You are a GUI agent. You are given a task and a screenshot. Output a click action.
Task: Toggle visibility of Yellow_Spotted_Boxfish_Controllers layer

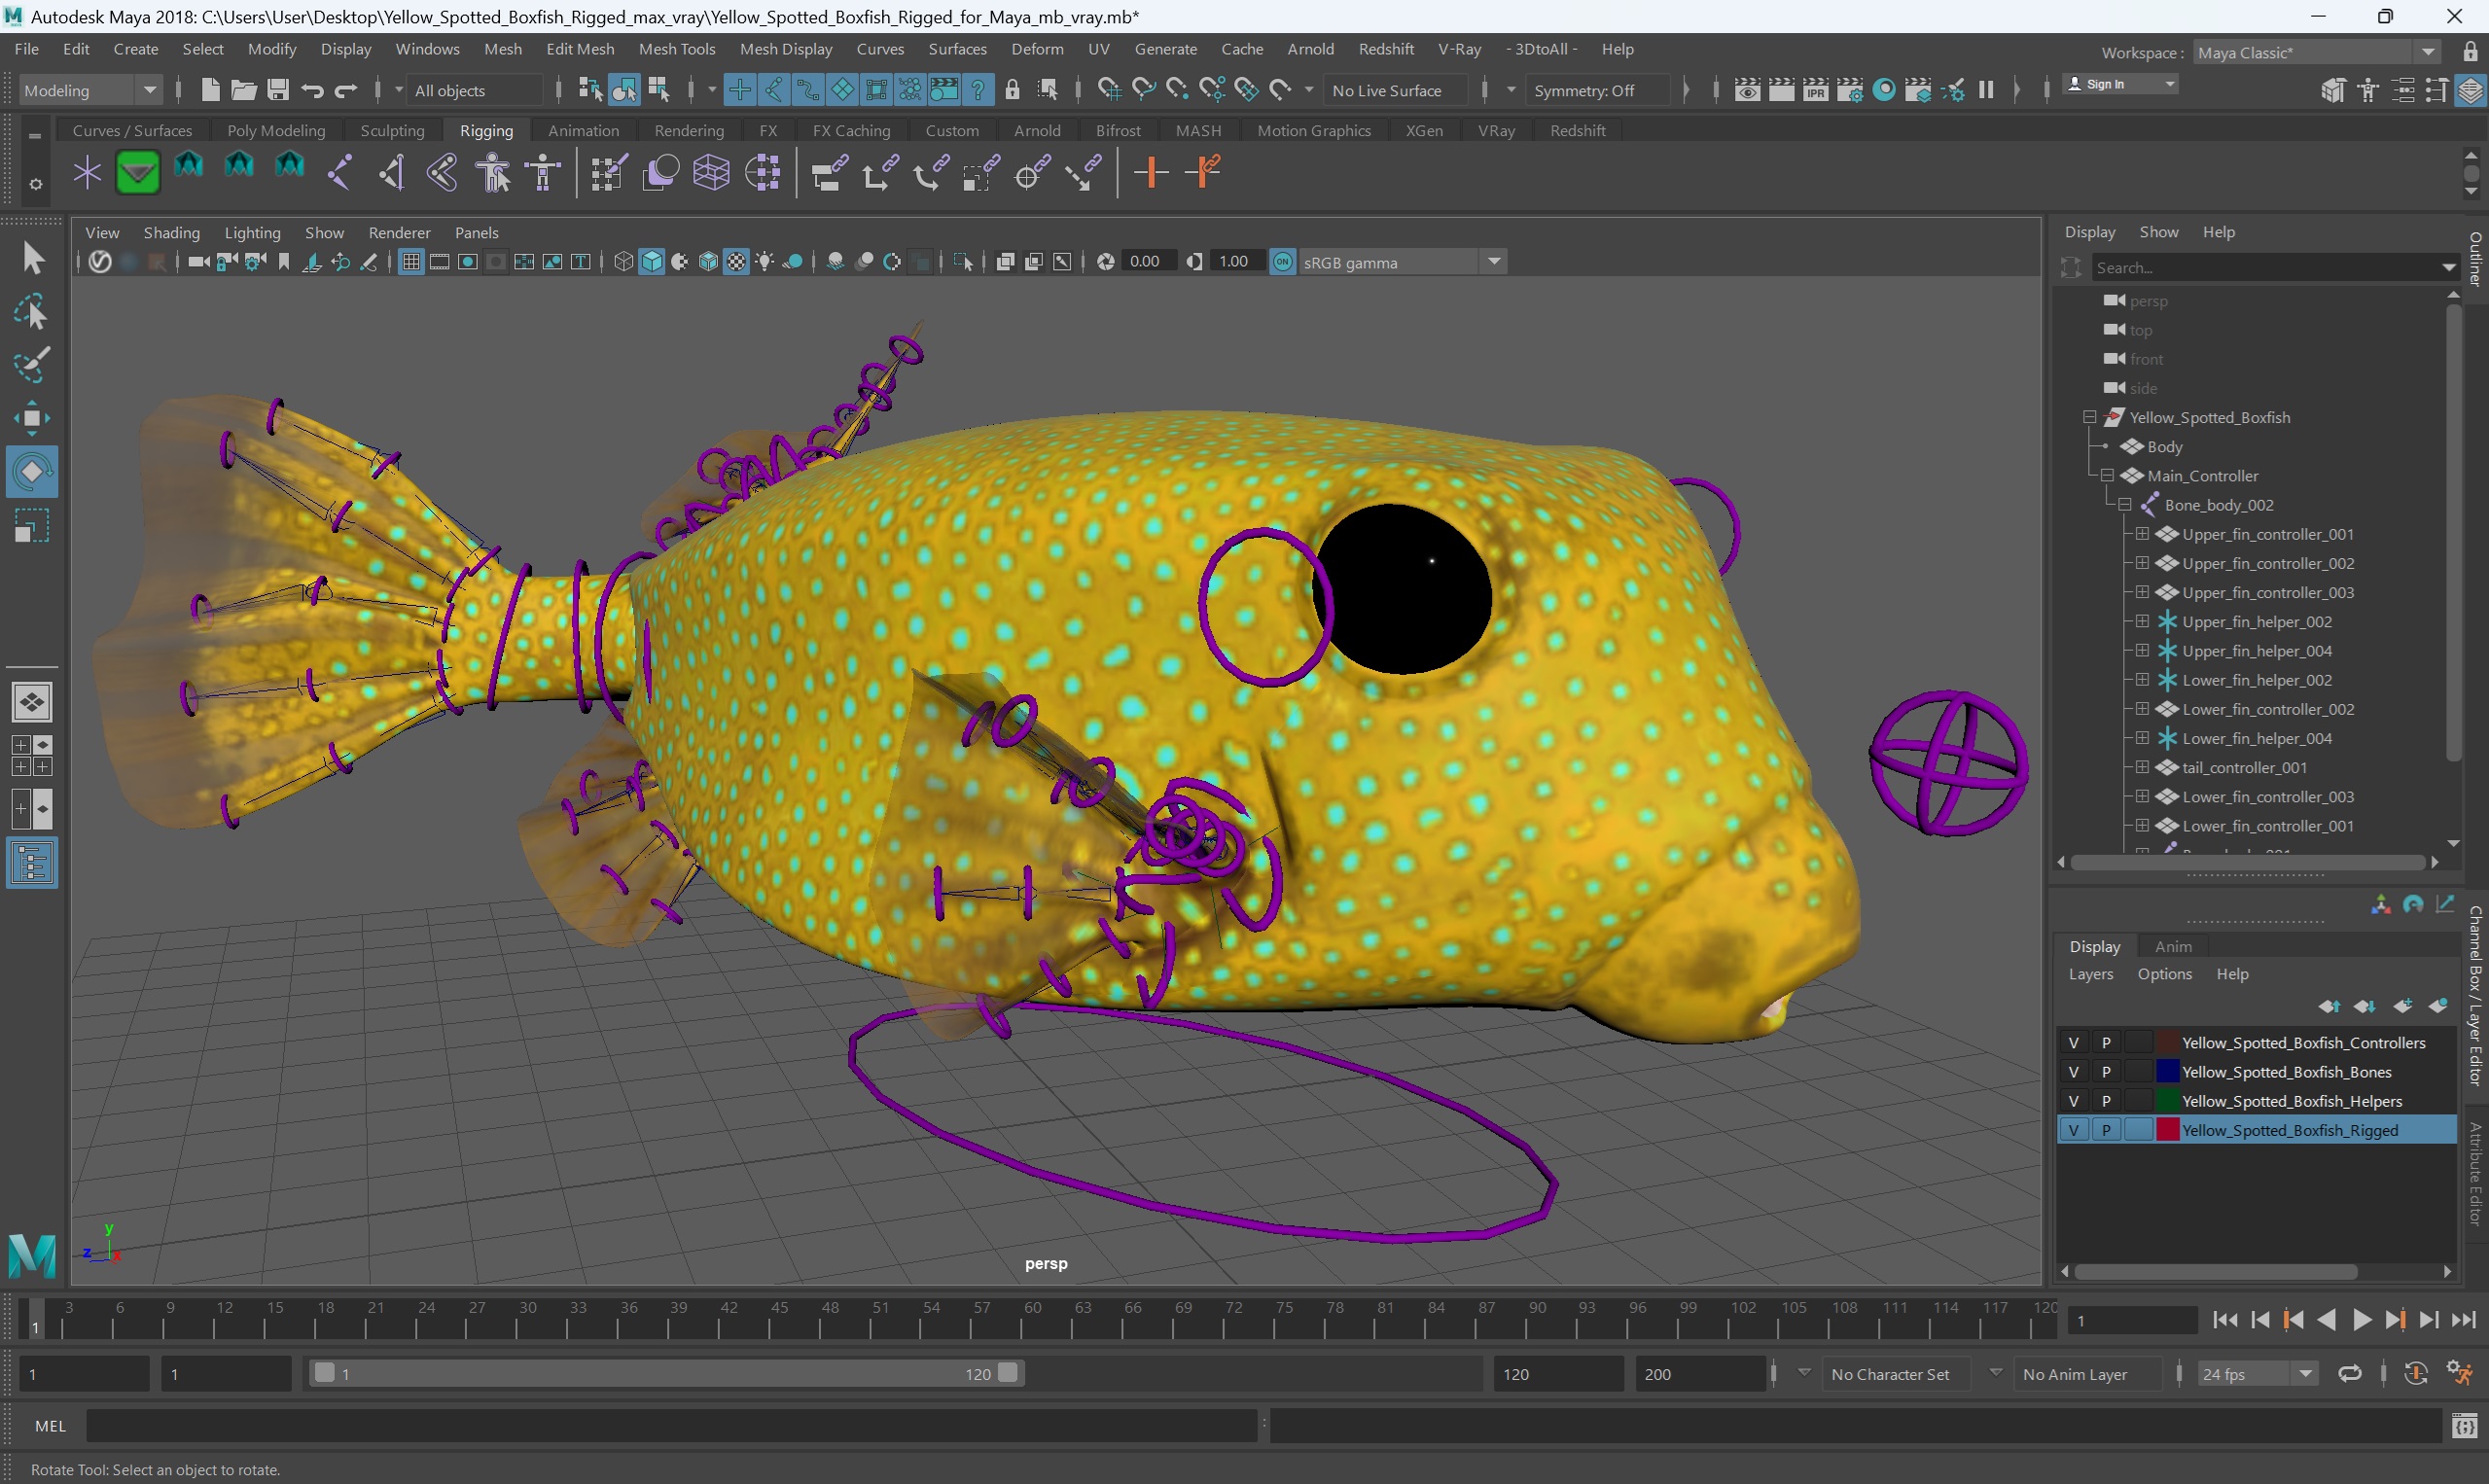(2073, 1042)
